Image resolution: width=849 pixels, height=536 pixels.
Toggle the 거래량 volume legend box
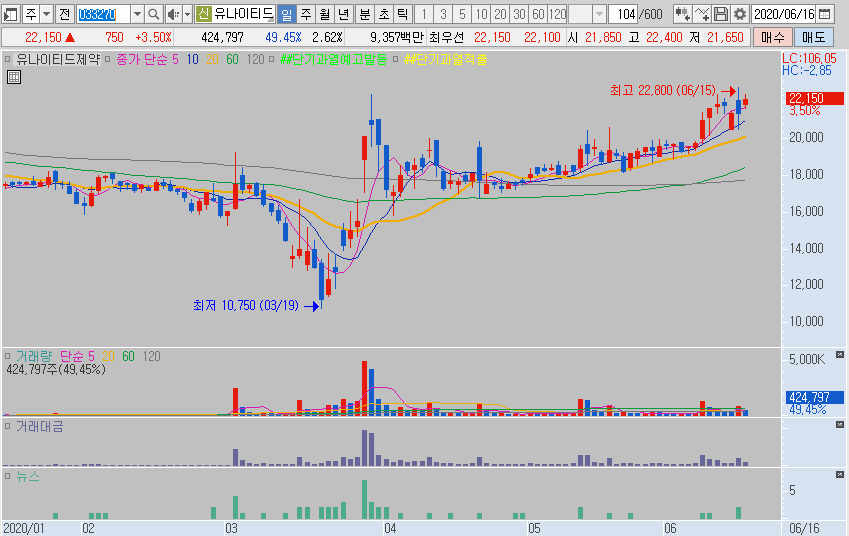(8, 356)
